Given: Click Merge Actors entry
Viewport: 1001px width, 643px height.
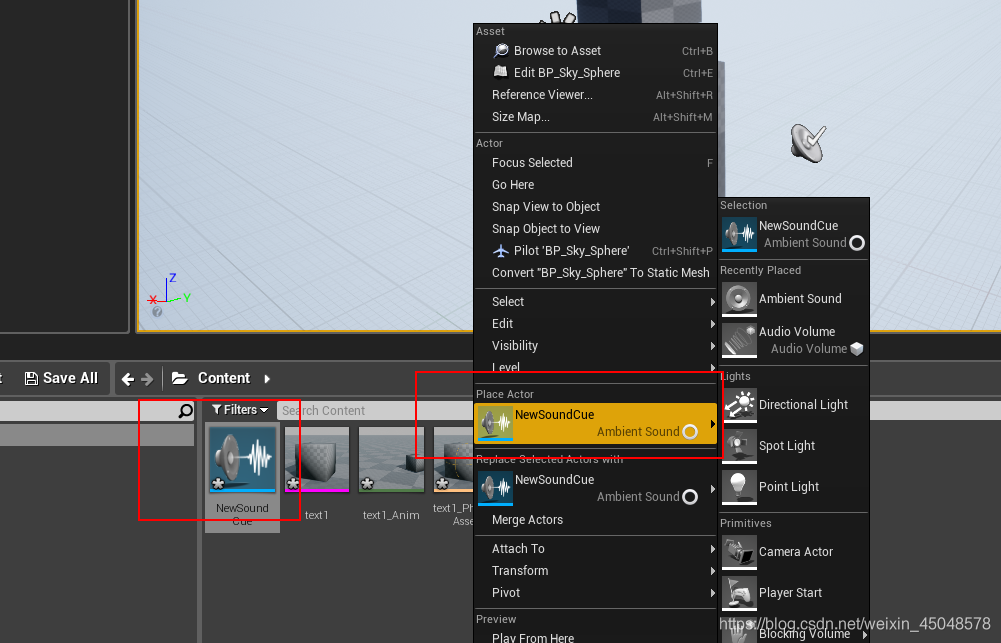Looking at the screenshot, I should (x=595, y=520).
